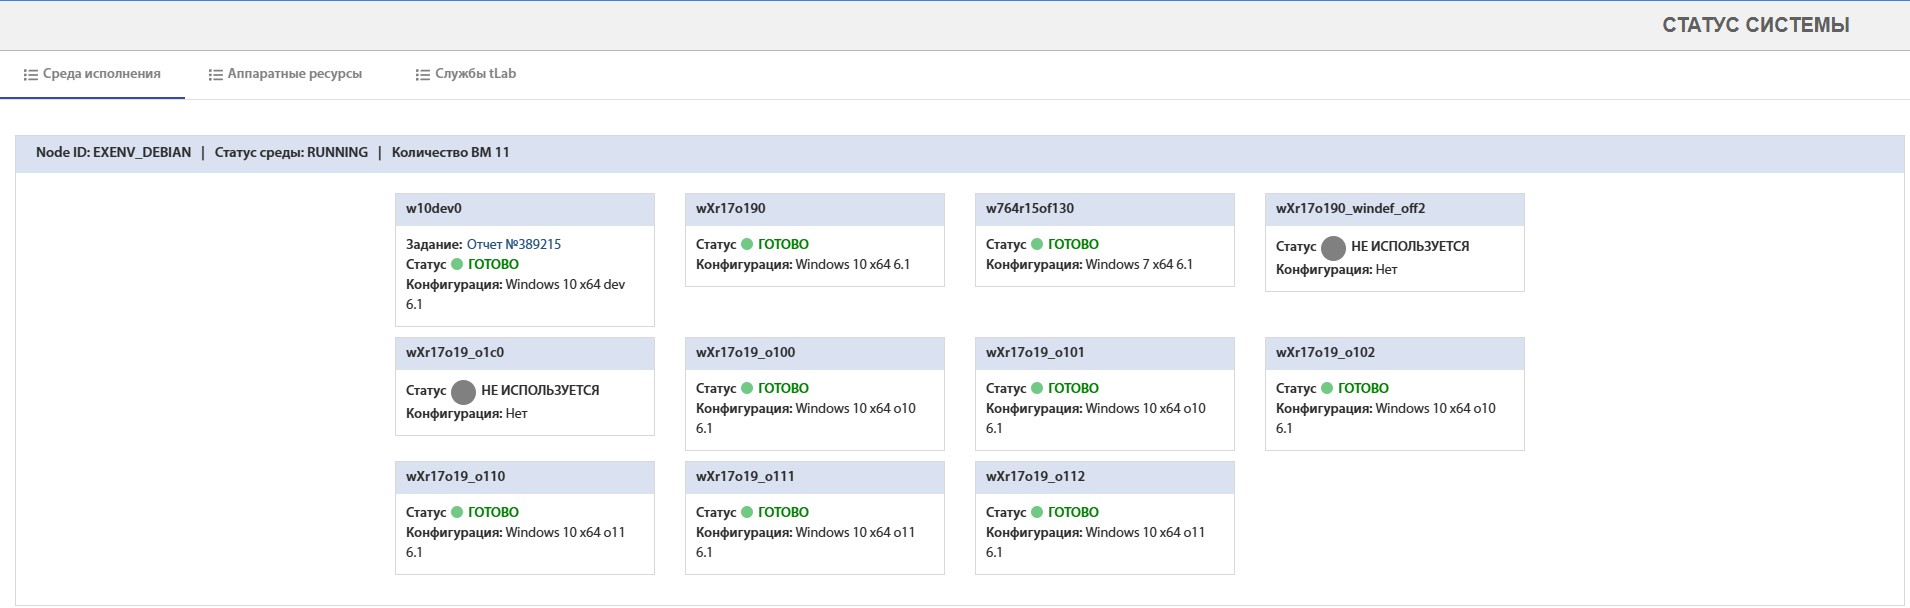This screenshot has width=1910, height=608.
Task: Click green status dot in wXr17o19_o102 card
Action: tap(1327, 389)
